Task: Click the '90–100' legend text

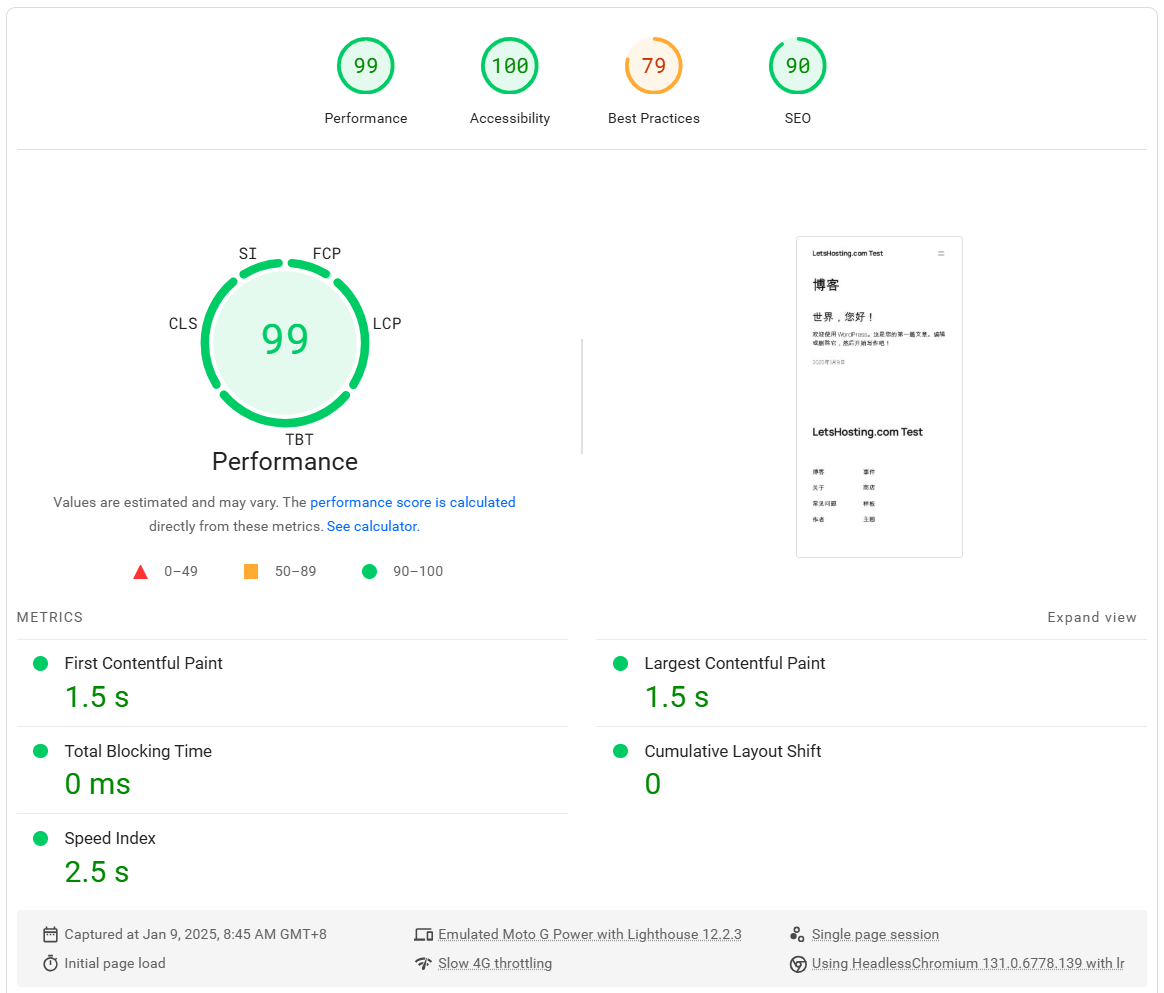Action: click(418, 571)
